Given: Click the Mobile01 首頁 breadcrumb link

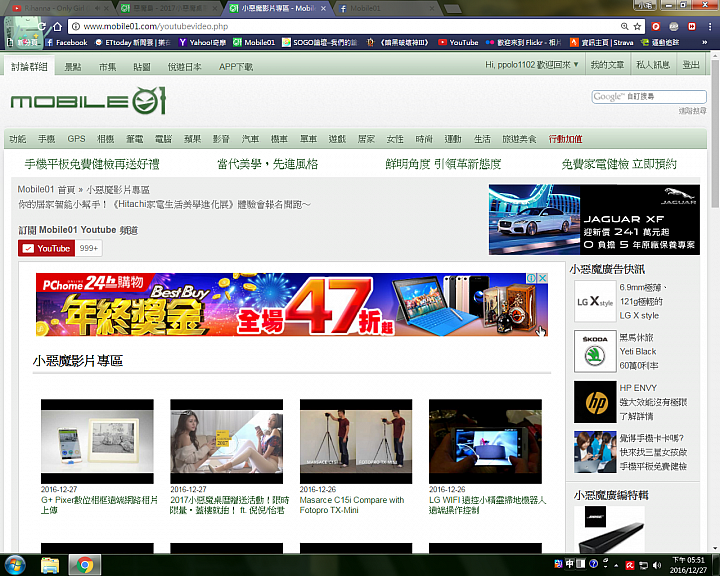Looking at the screenshot, I should [x=46, y=189].
